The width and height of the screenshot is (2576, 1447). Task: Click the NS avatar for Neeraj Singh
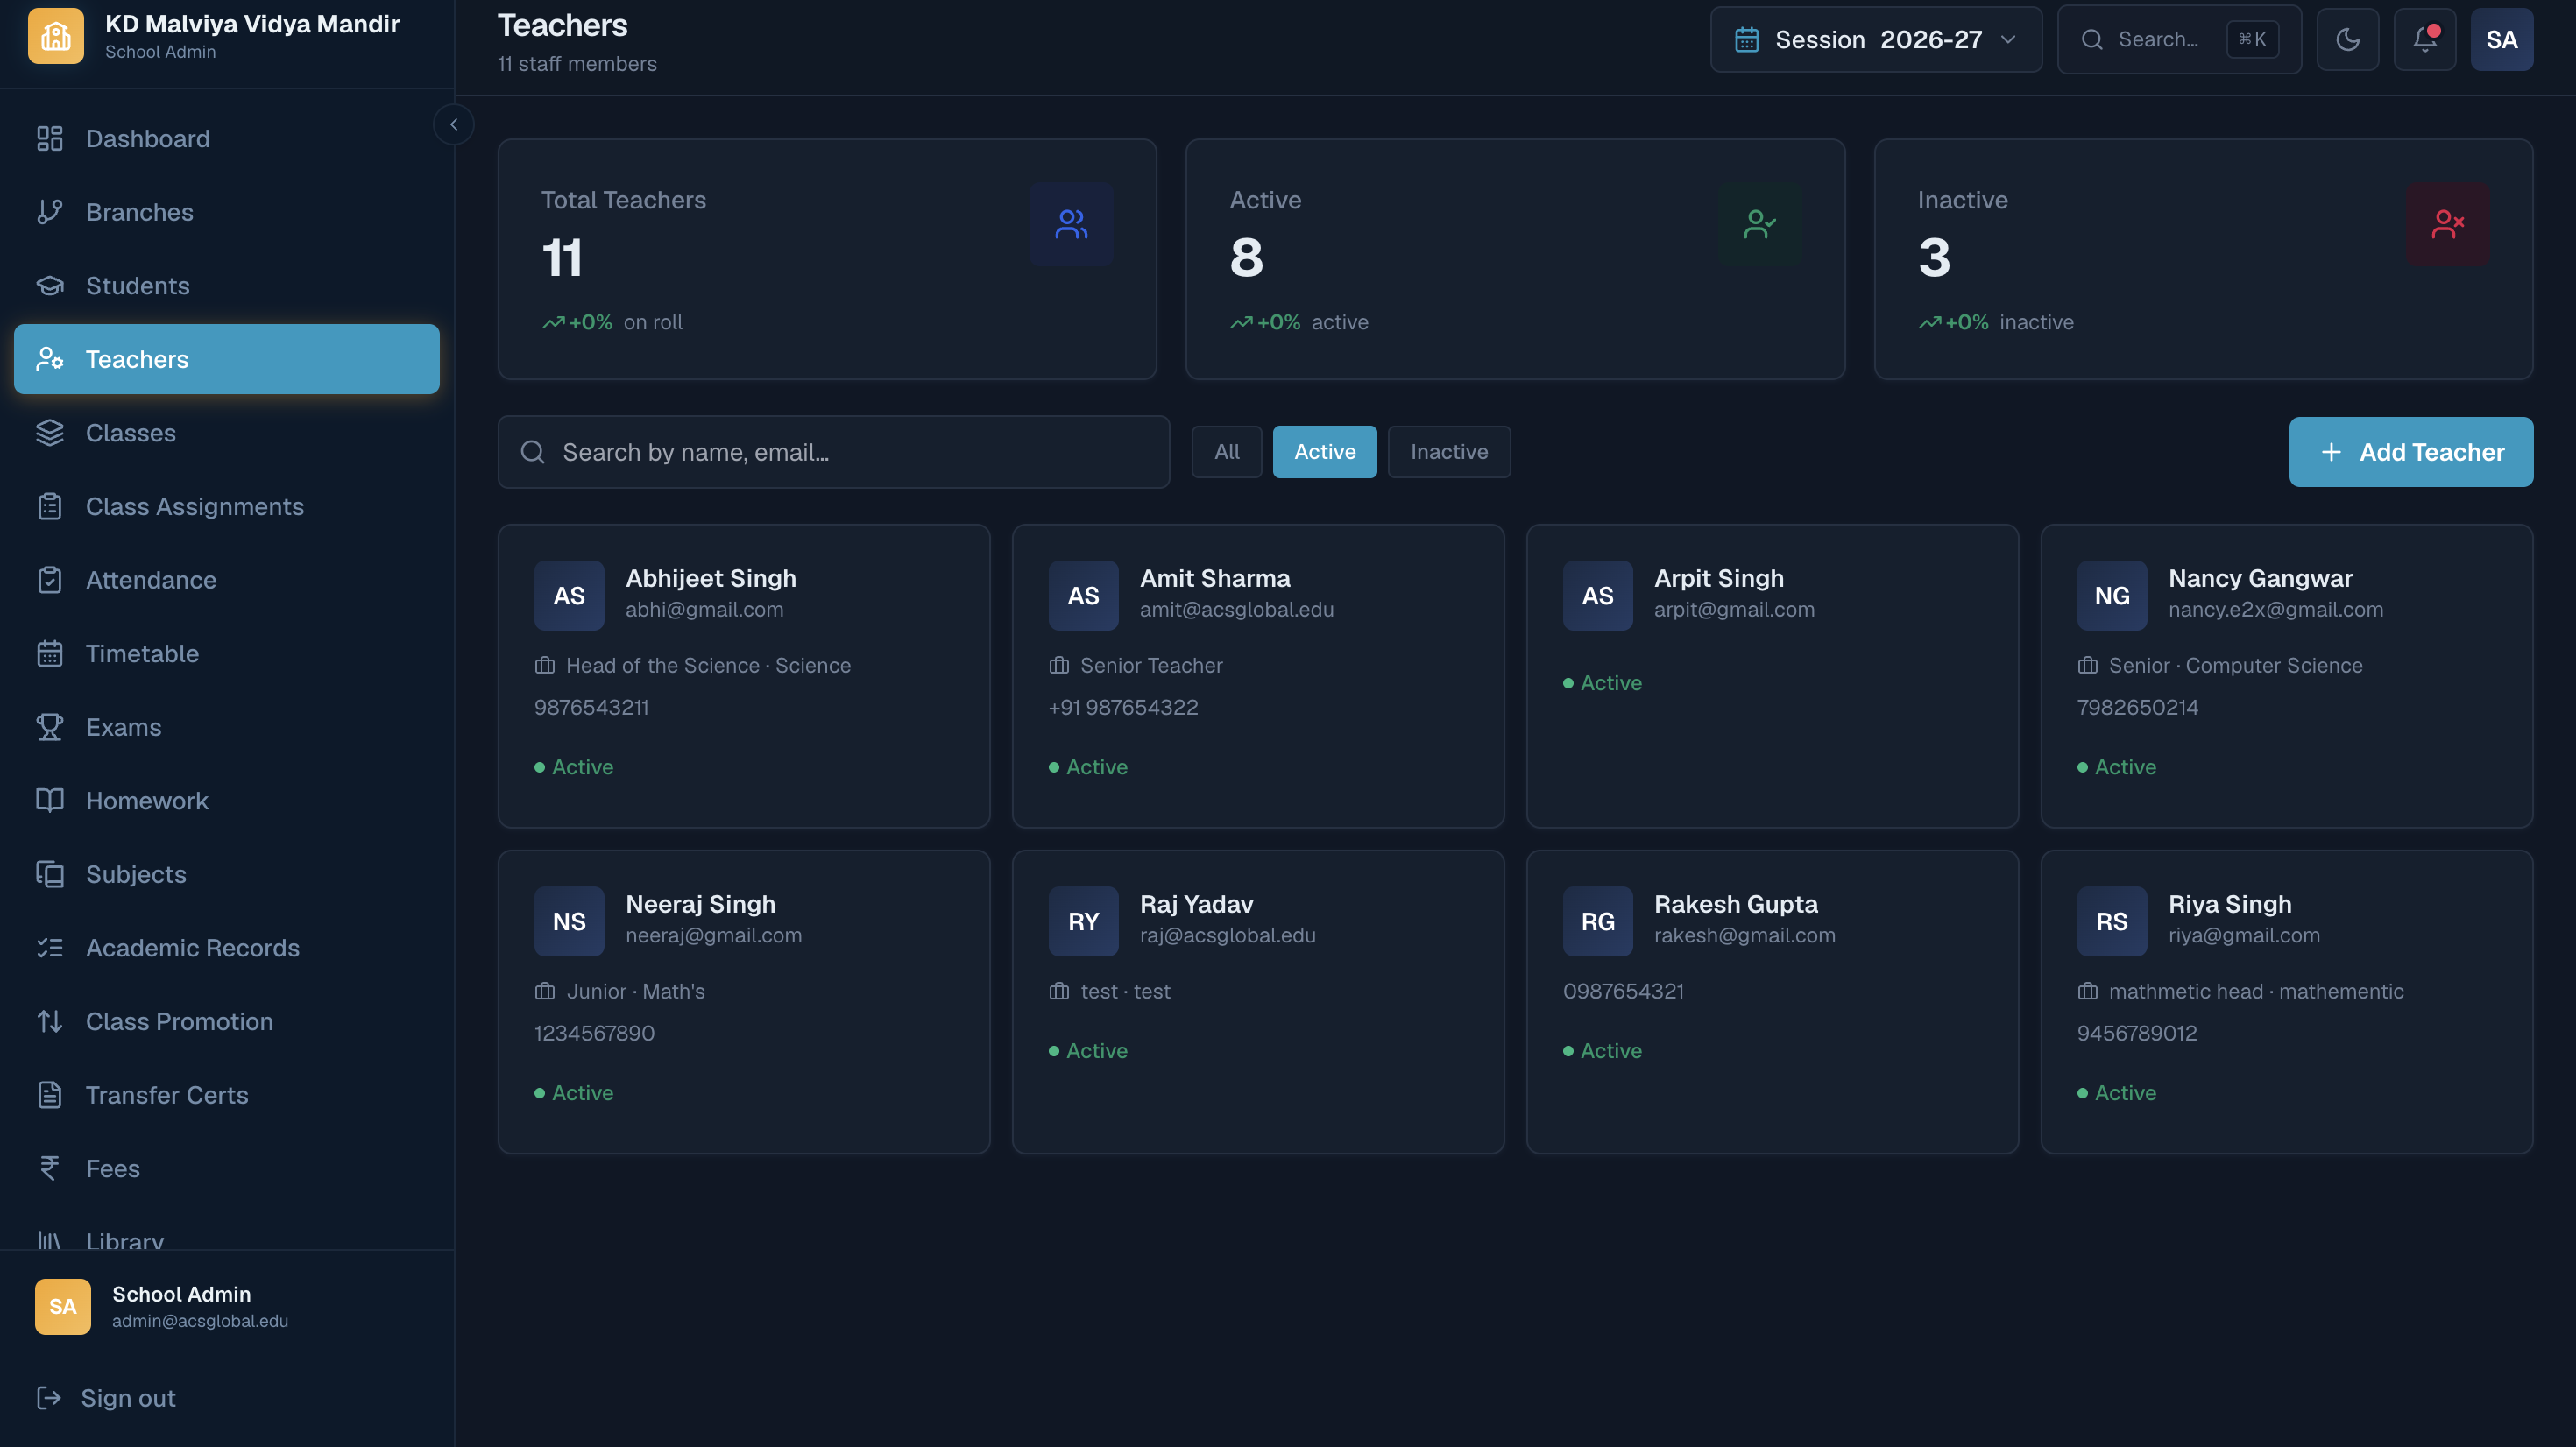[x=569, y=922]
